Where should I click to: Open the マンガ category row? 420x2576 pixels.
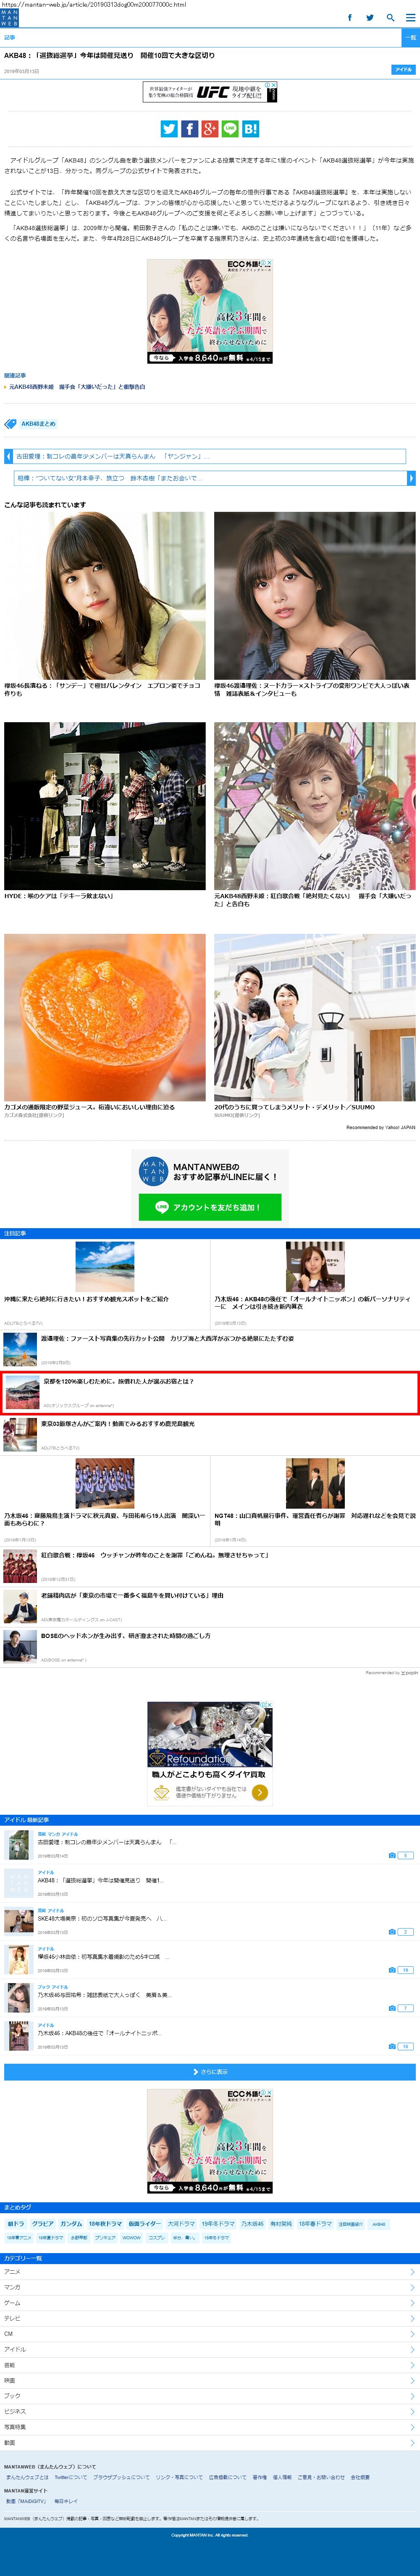tap(210, 2287)
